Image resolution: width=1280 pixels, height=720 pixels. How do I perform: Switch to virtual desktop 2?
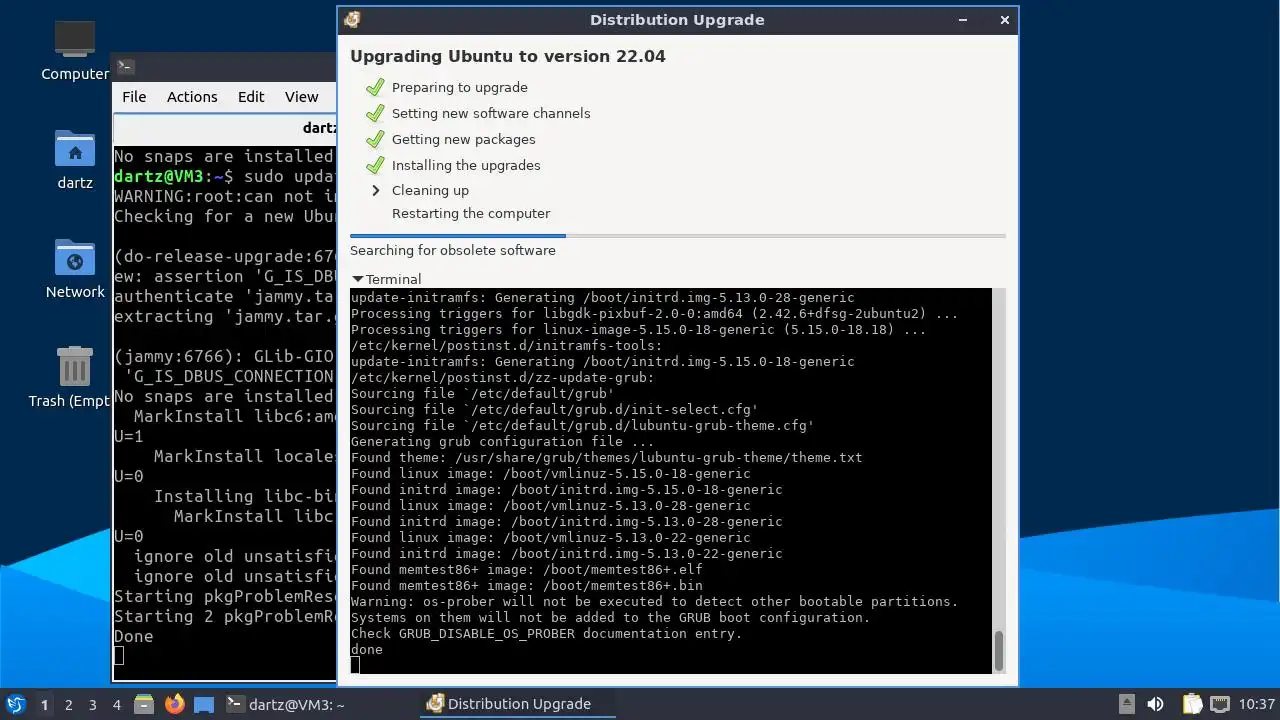point(68,704)
